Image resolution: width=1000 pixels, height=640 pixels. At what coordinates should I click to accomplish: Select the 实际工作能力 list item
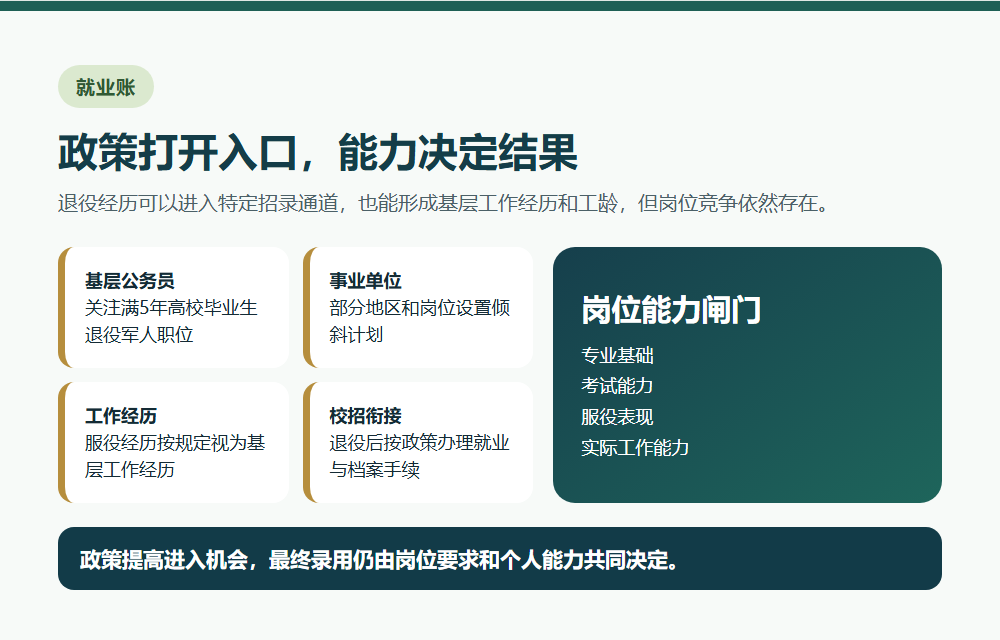[635, 447]
